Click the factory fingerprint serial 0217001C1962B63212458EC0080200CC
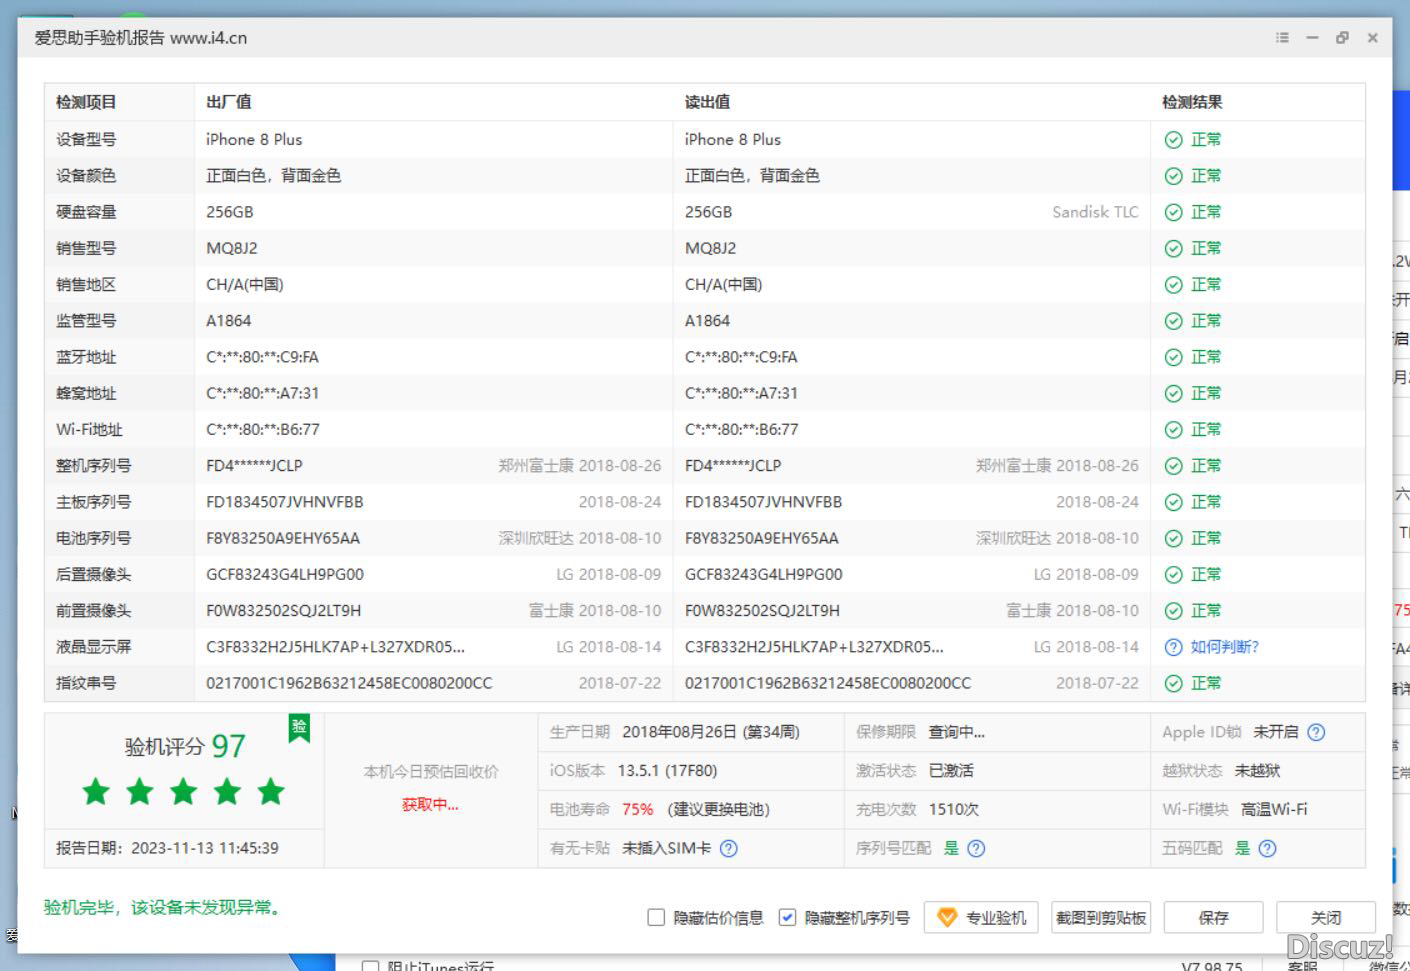1410x971 pixels. (x=349, y=683)
